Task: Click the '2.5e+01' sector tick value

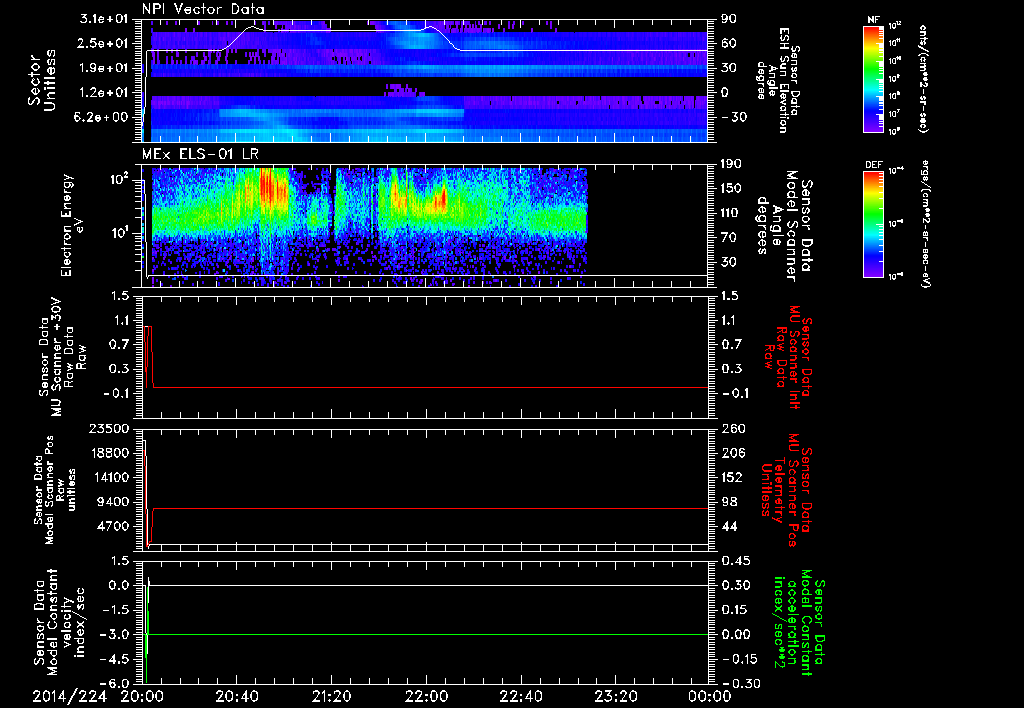Action: click(103, 43)
